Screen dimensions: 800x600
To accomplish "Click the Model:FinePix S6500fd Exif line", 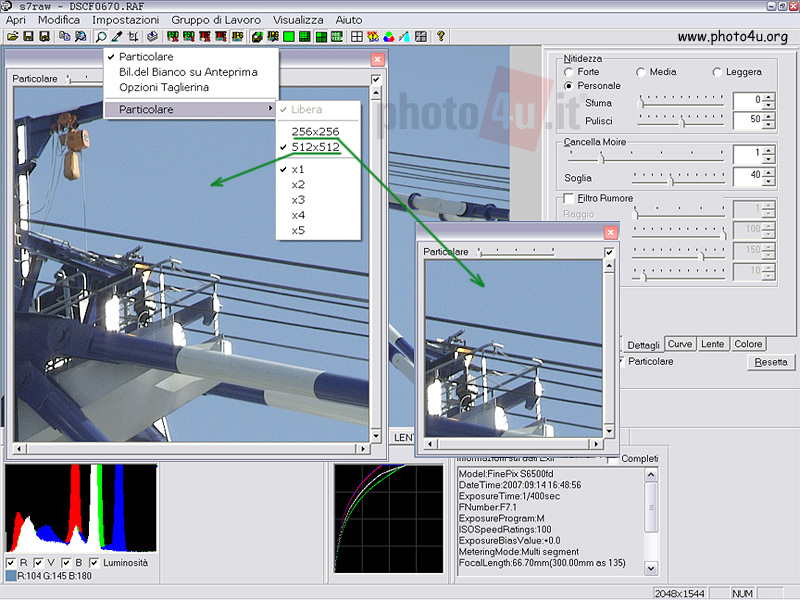I will pyautogui.click(x=506, y=473).
